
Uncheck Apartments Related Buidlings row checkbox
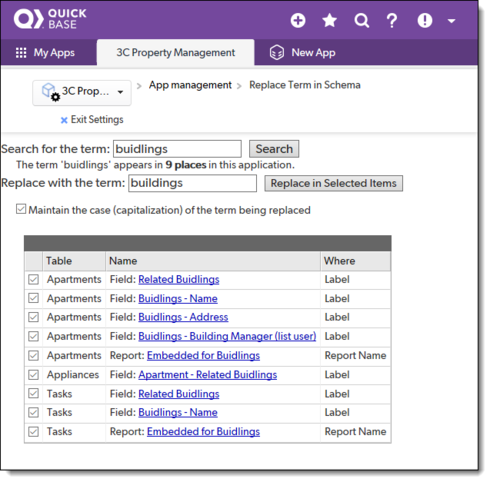pos(33,279)
